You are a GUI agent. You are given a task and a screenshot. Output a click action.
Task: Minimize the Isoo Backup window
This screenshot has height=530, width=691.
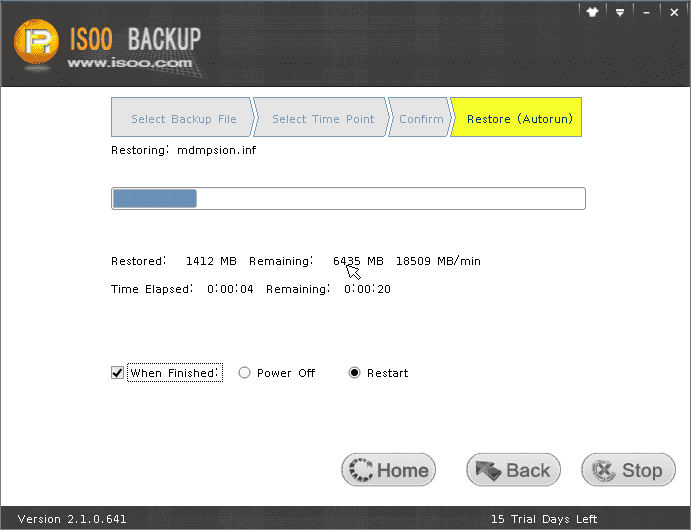(x=646, y=12)
